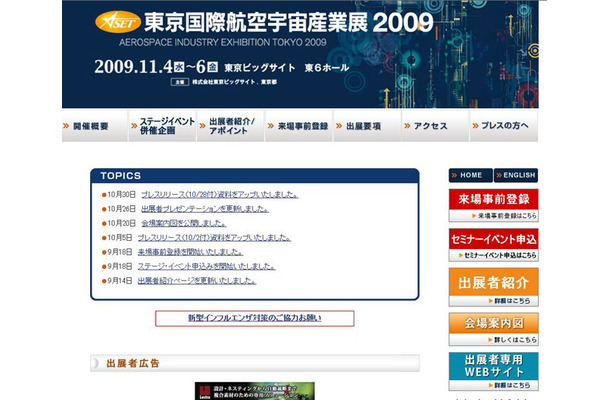Viewport: 610px width, 400px height.
Task: Open 新型インフルエンザ対策 cooperation request link
Action: point(255,318)
